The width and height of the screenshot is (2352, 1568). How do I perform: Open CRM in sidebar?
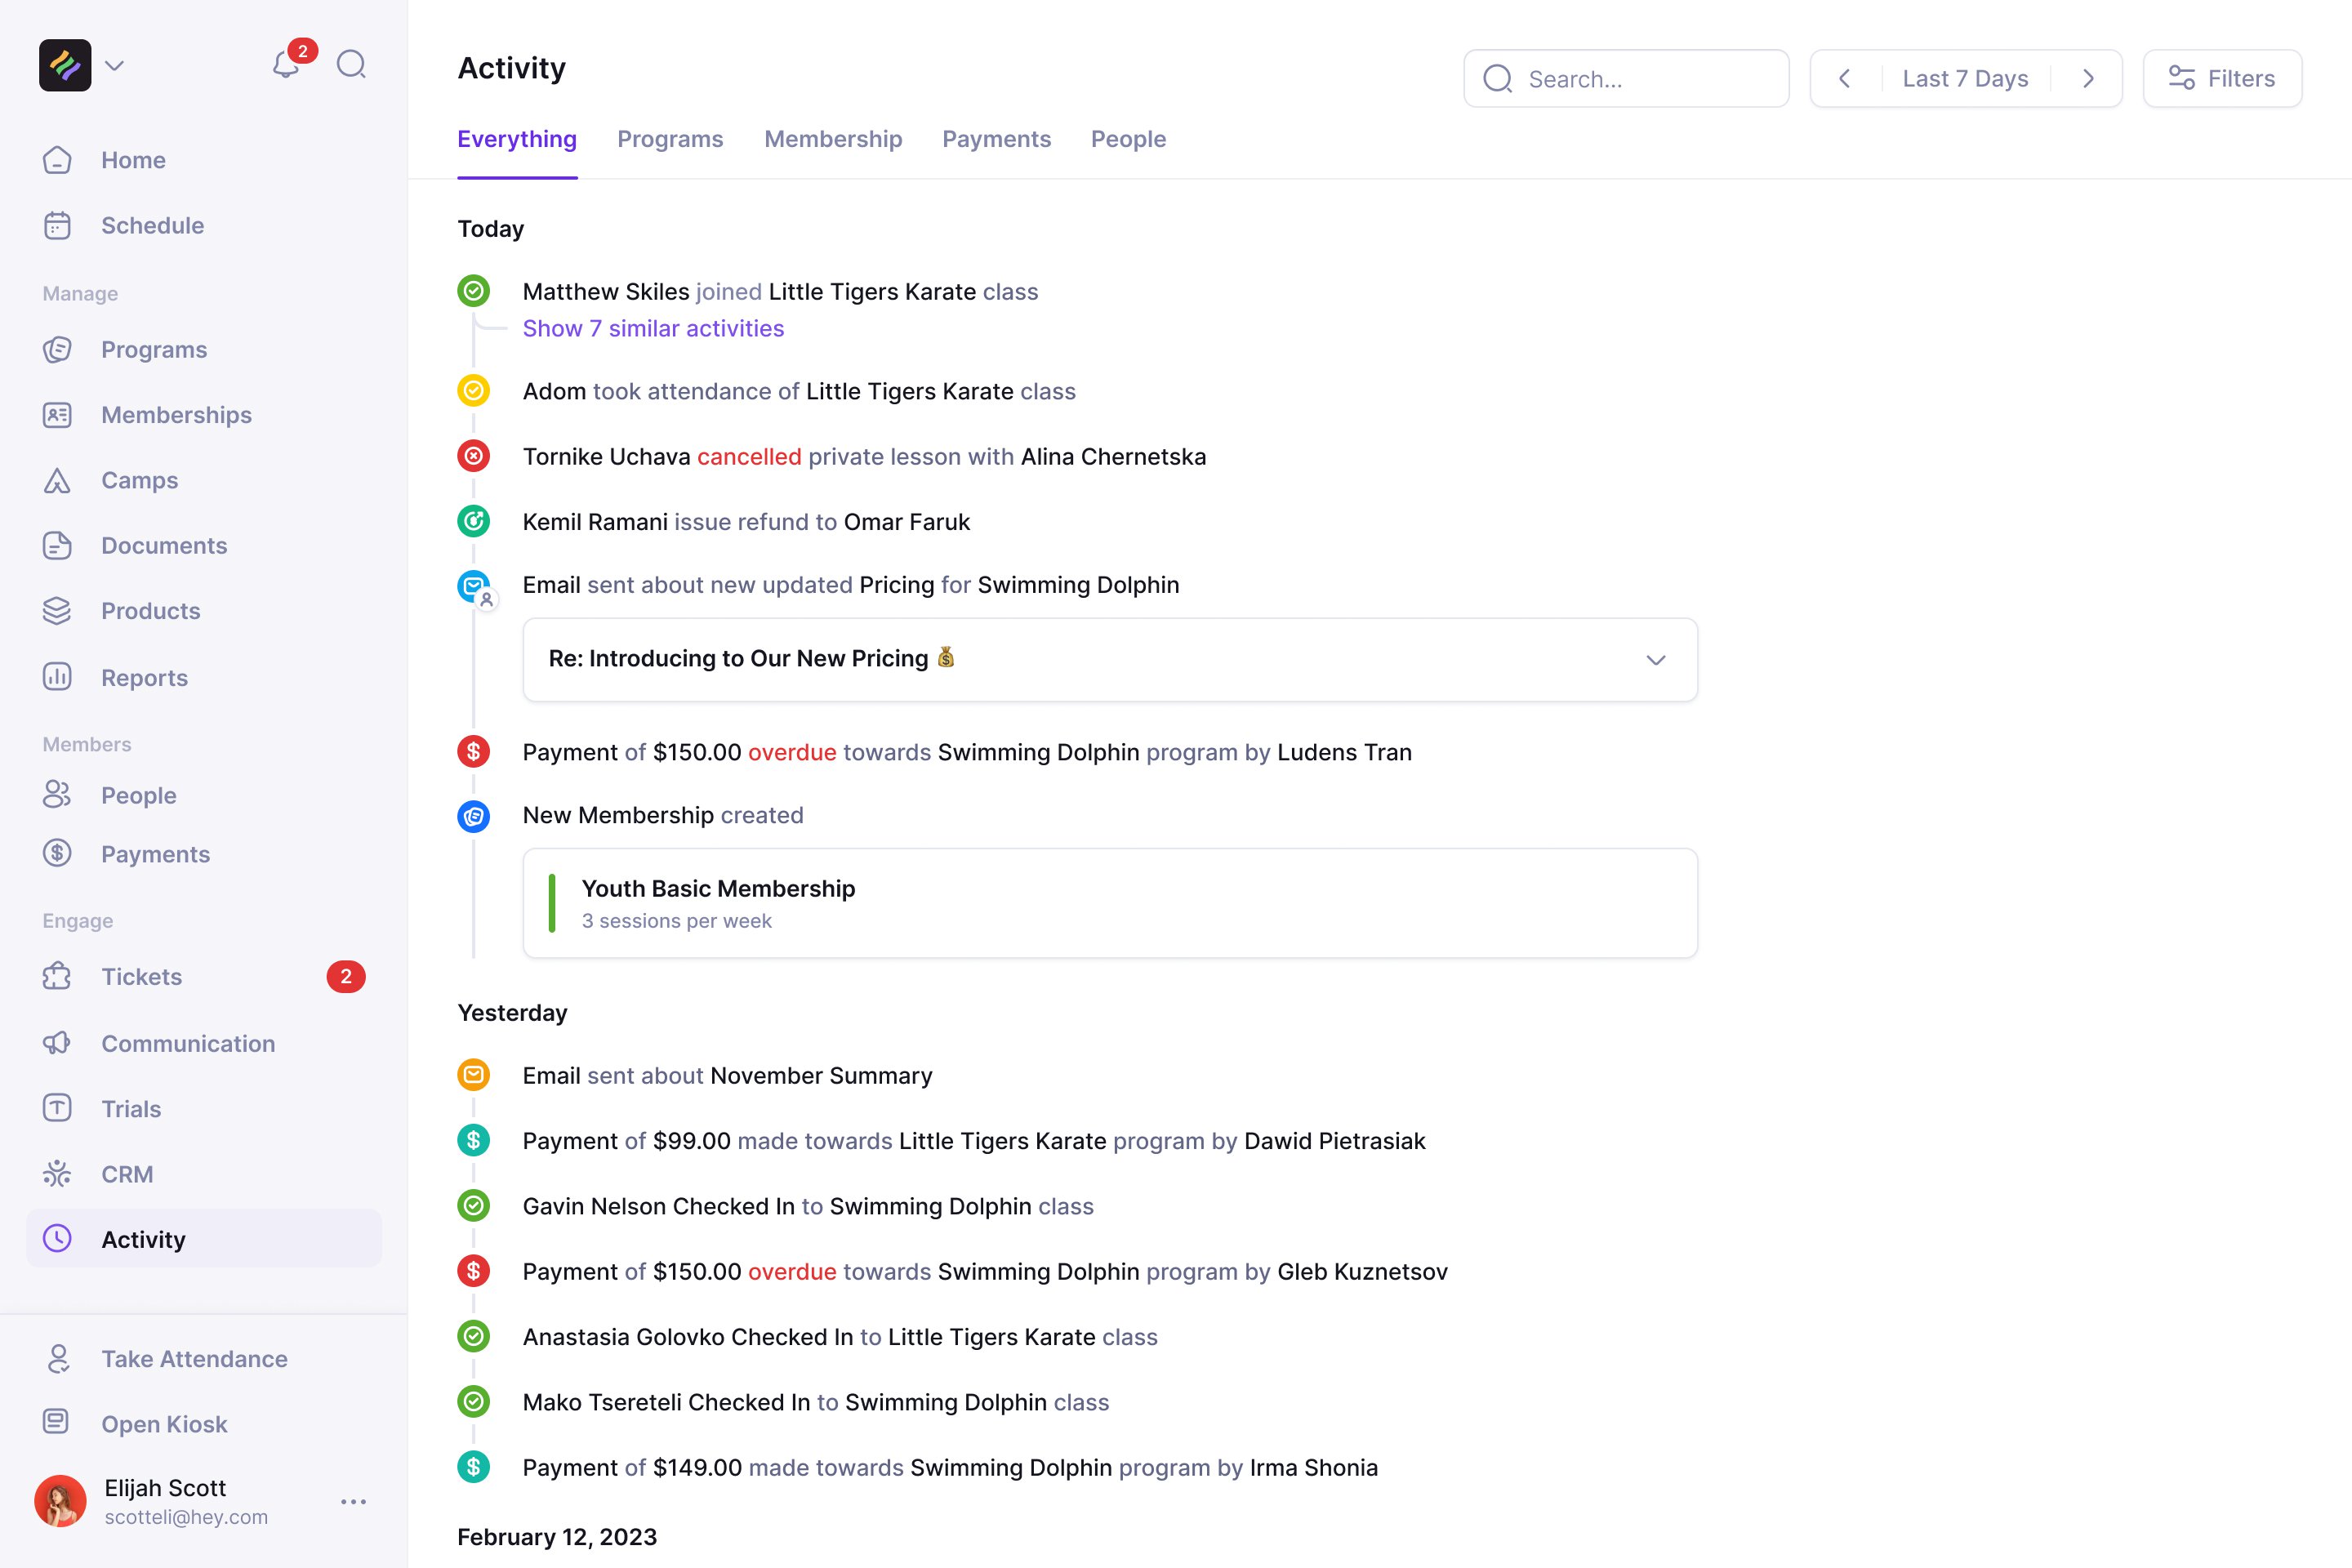[x=127, y=1174]
